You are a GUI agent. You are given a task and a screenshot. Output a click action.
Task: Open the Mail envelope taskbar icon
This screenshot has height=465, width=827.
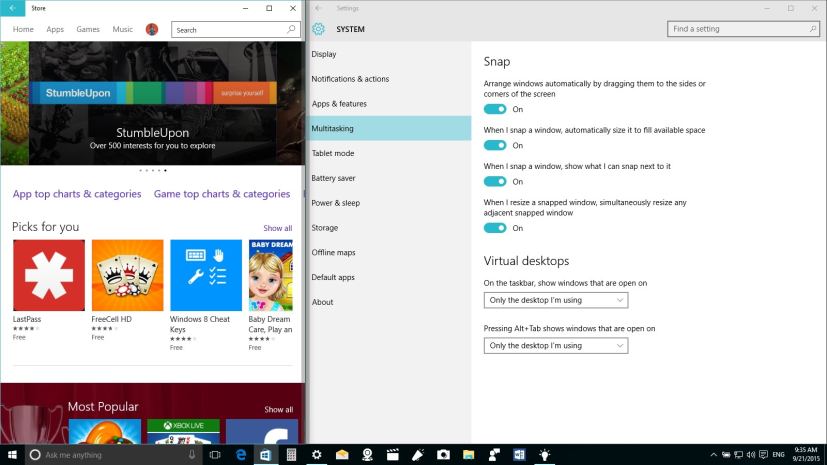(342, 454)
